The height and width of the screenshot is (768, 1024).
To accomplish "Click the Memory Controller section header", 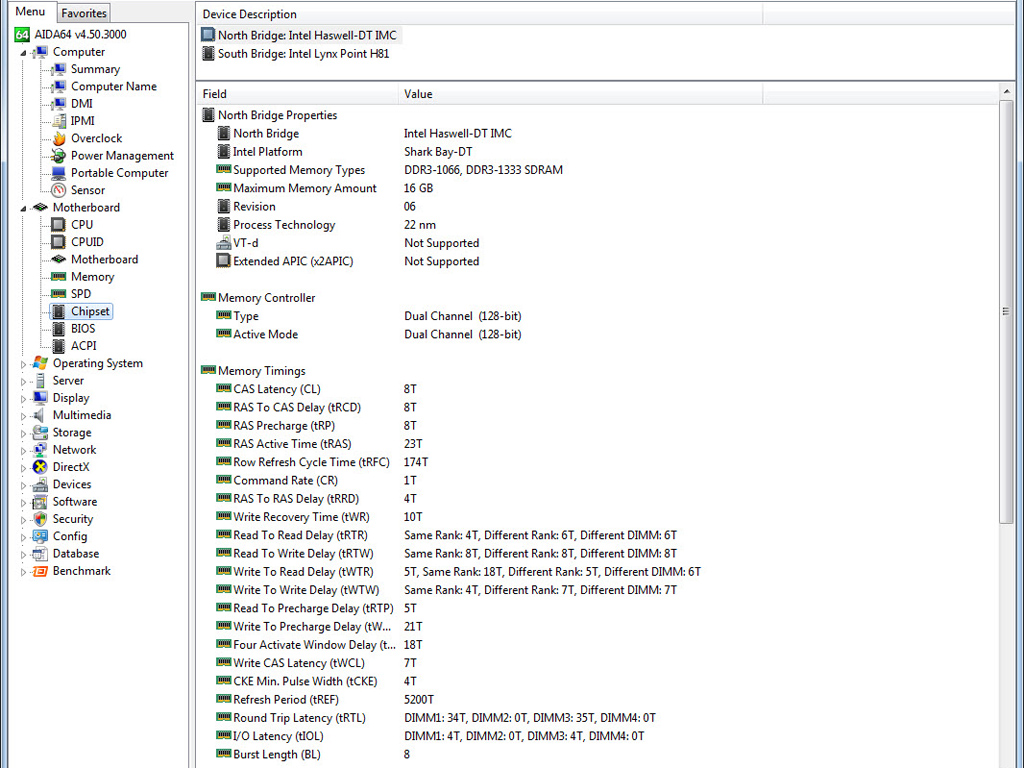I will 259,298.
